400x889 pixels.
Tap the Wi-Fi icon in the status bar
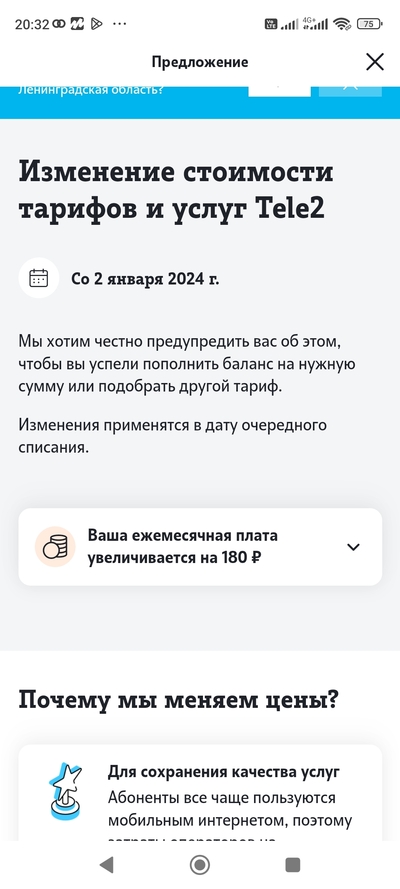342,24
